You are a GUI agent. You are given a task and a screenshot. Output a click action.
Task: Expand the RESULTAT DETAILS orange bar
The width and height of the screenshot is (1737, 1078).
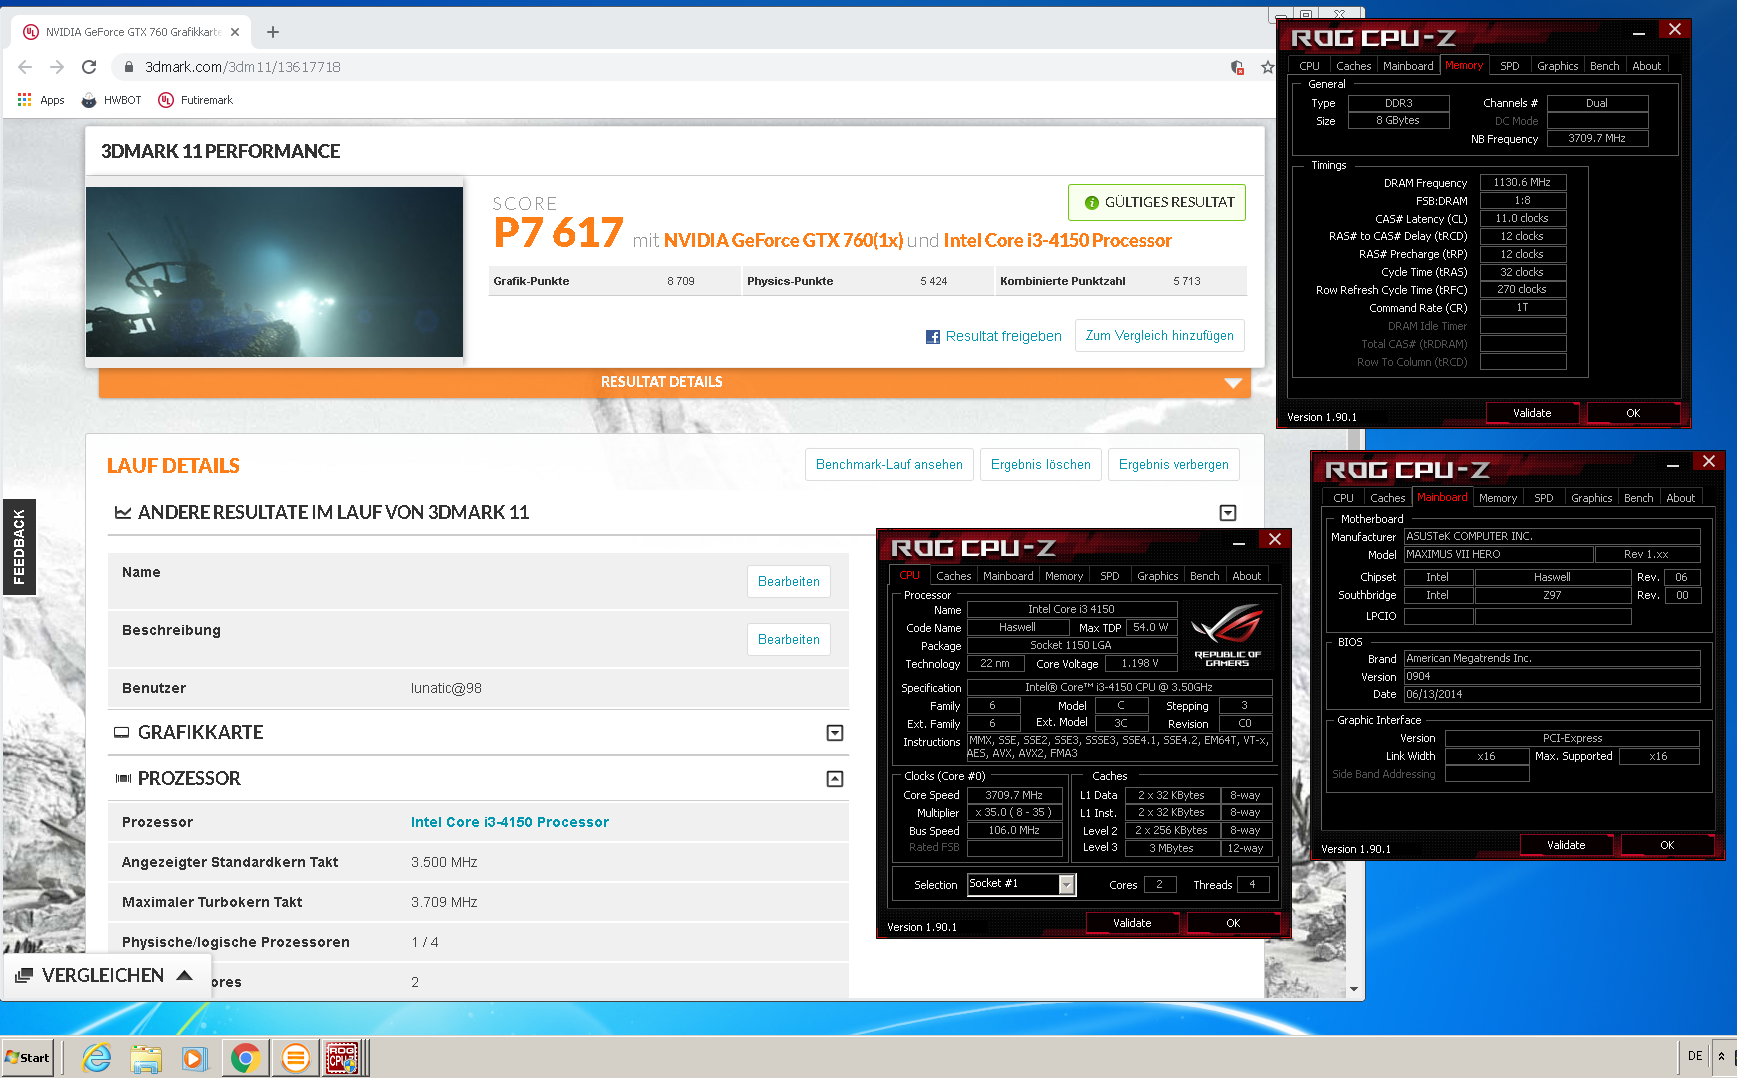tap(675, 382)
